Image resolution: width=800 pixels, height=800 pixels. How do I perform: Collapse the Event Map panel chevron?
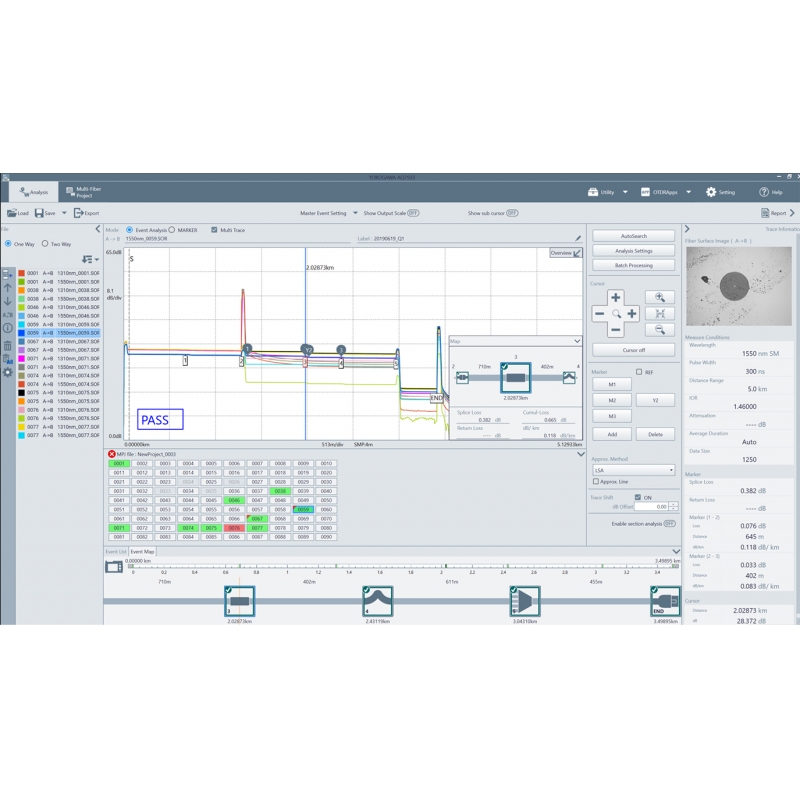click(x=676, y=552)
